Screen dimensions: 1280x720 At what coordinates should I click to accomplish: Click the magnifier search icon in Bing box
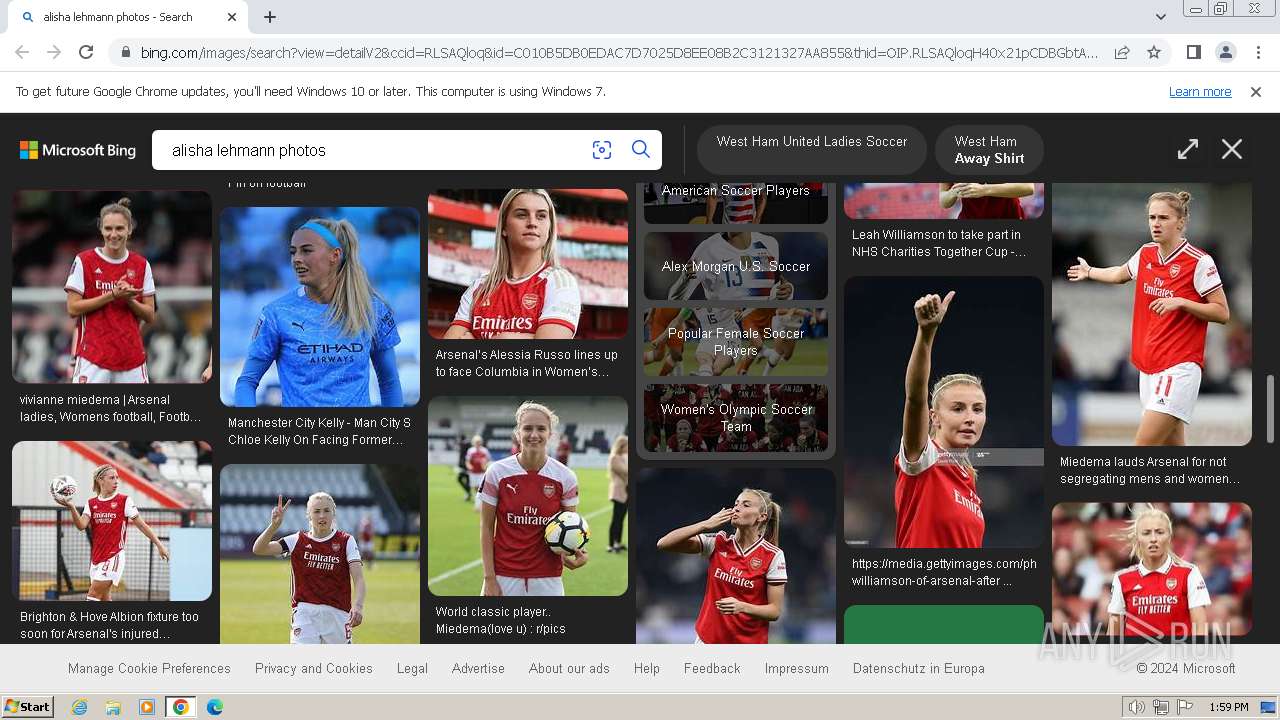pyautogui.click(x=641, y=150)
